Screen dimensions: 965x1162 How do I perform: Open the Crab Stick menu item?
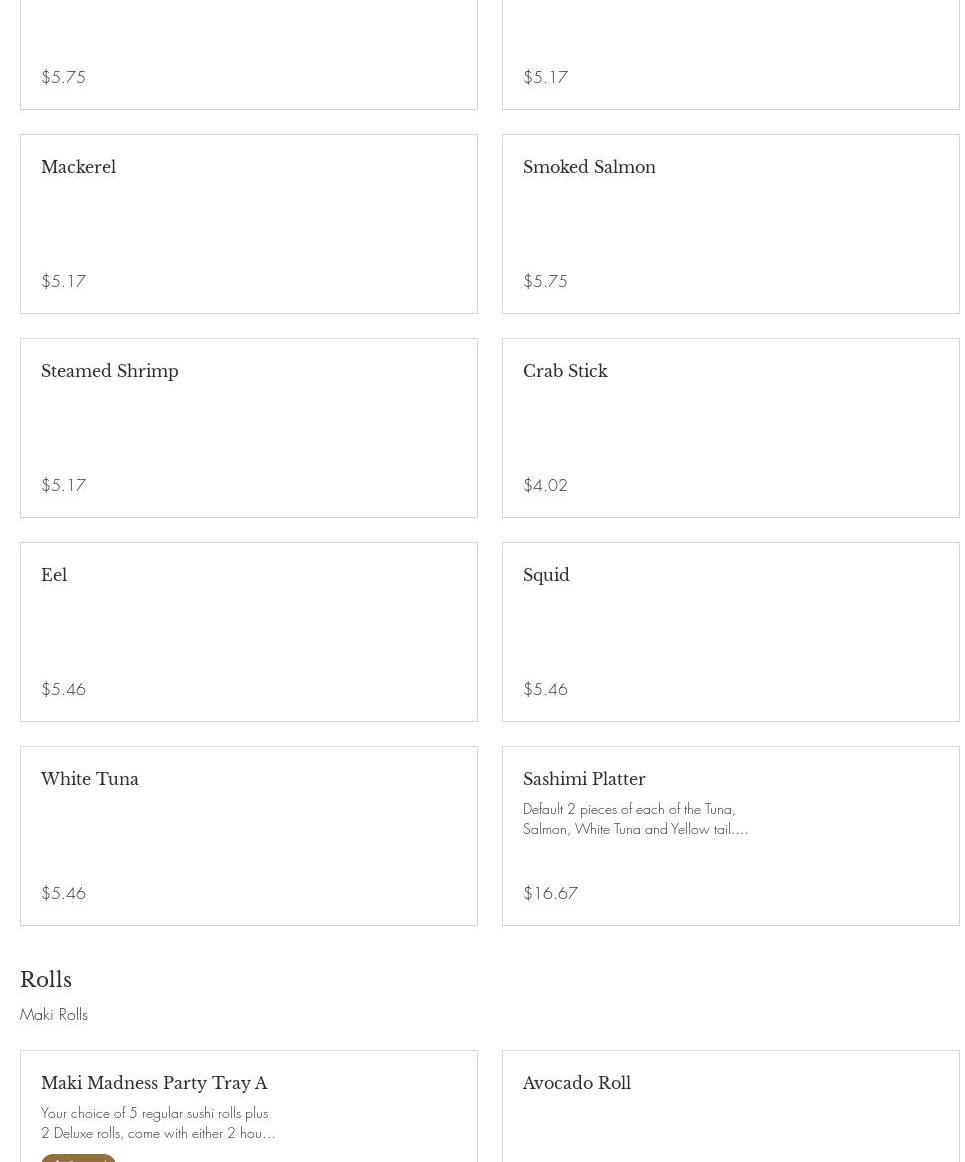[x=730, y=428]
